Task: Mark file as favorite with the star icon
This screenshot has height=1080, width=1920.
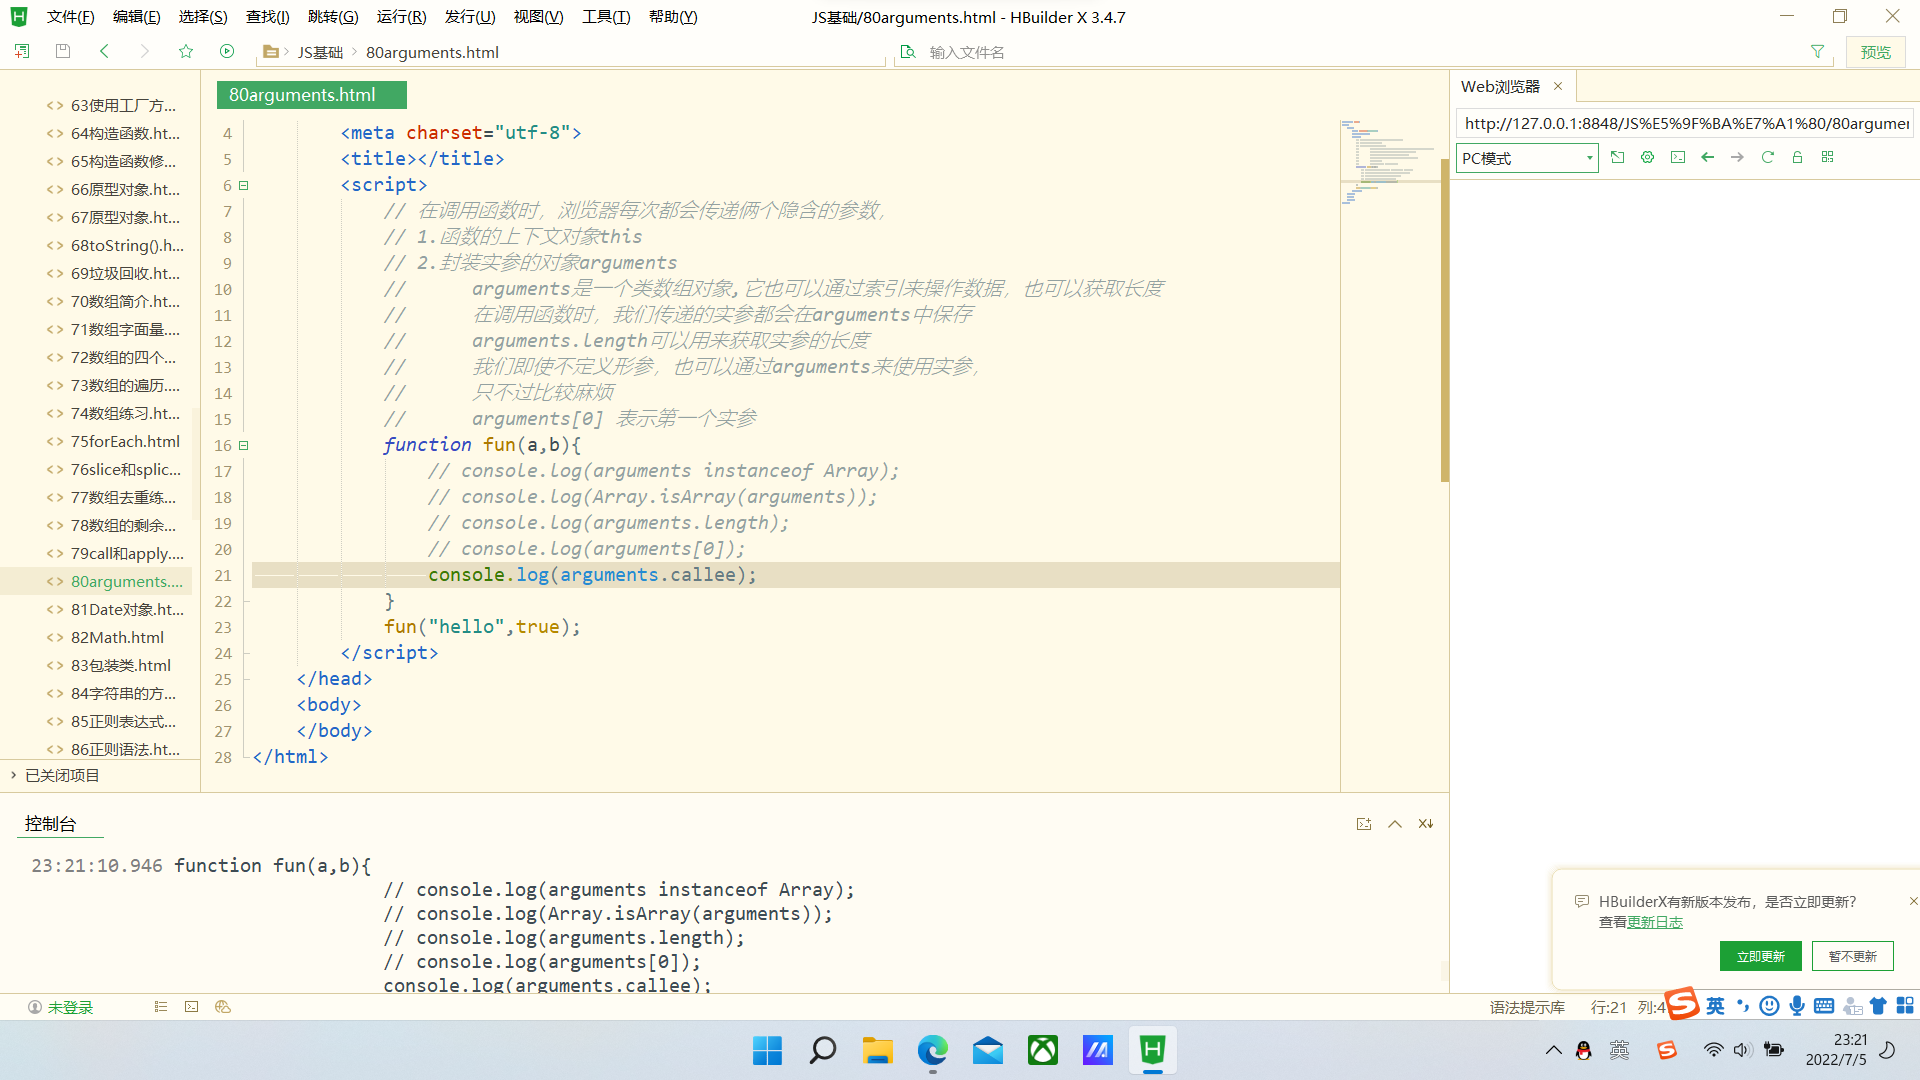Action: tap(186, 51)
